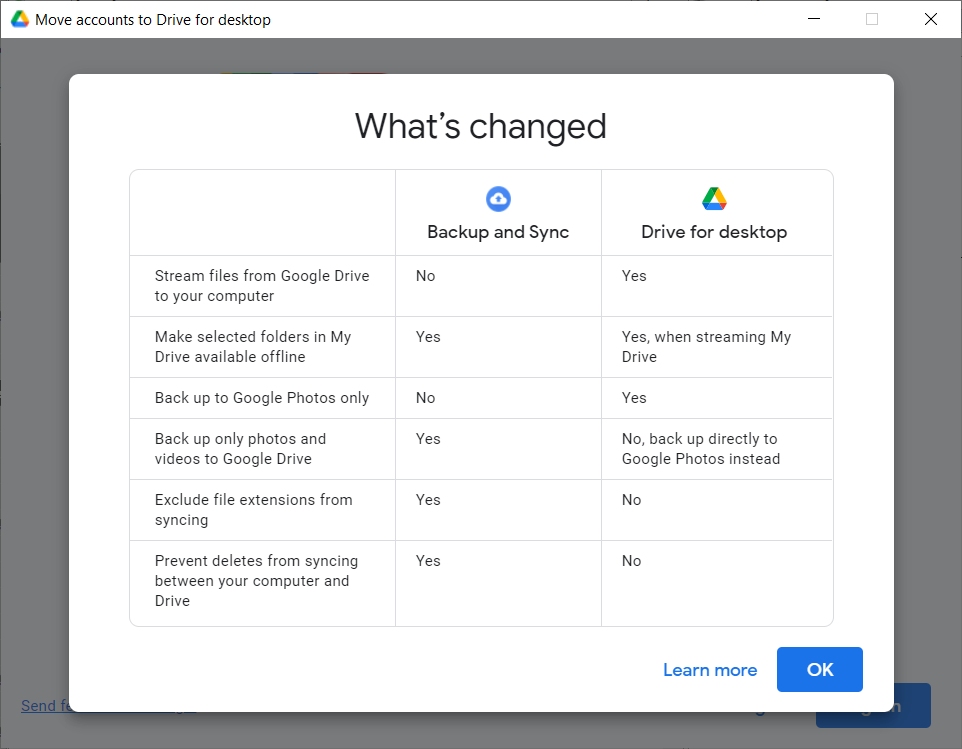Click Backup and Sync "No" for Stream files row
This screenshot has height=749, width=962.
[x=425, y=276]
